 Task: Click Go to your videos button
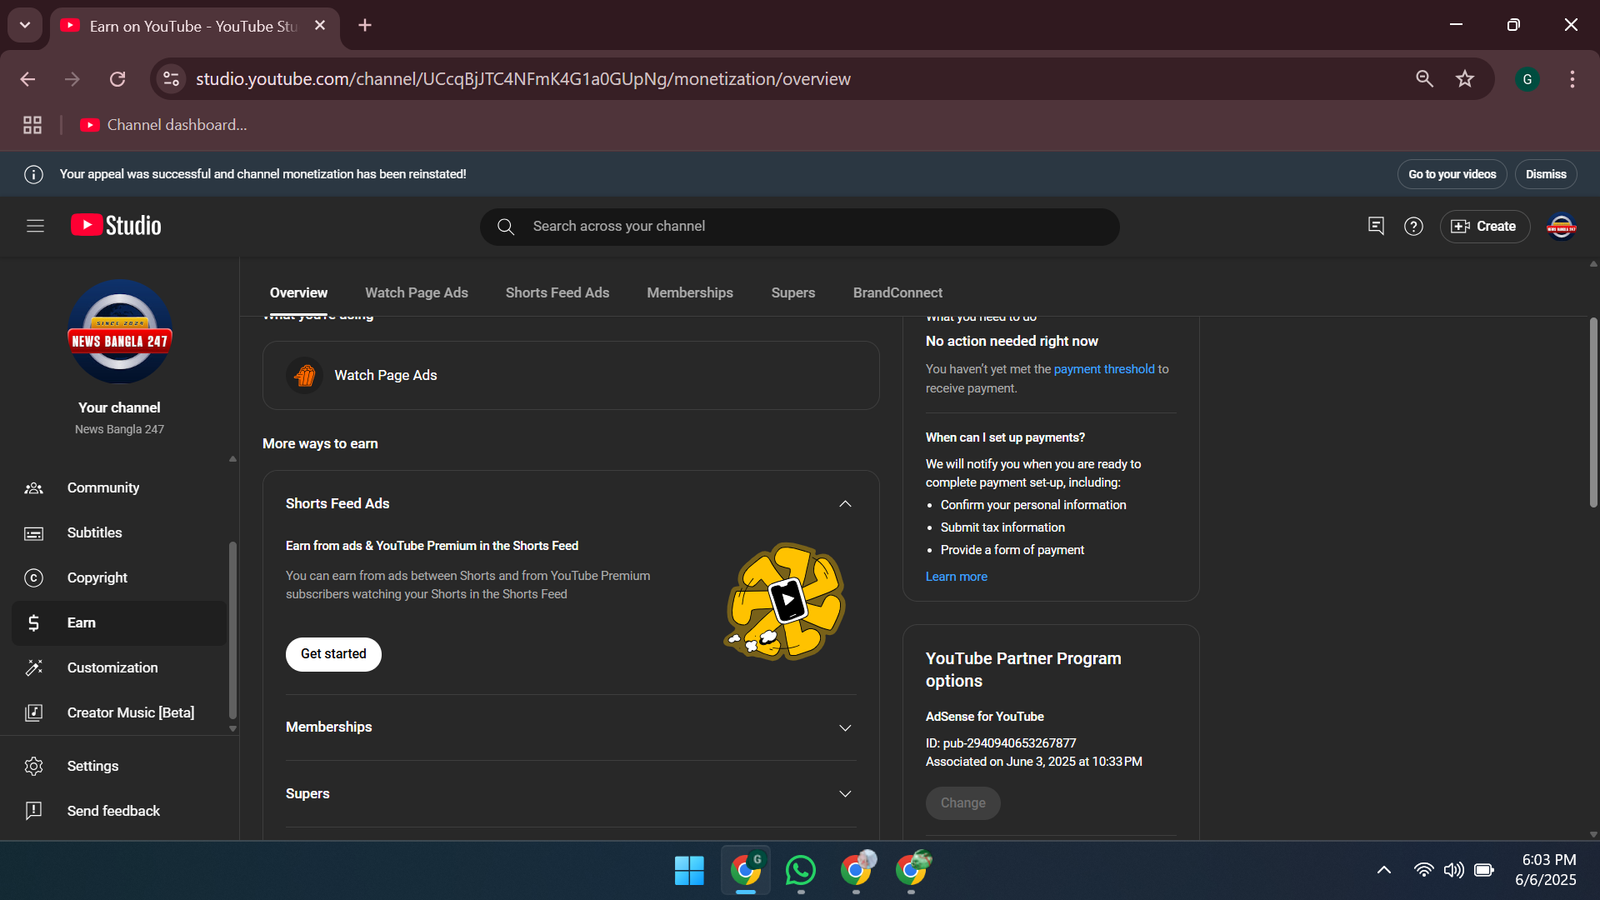click(x=1452, y=174)
